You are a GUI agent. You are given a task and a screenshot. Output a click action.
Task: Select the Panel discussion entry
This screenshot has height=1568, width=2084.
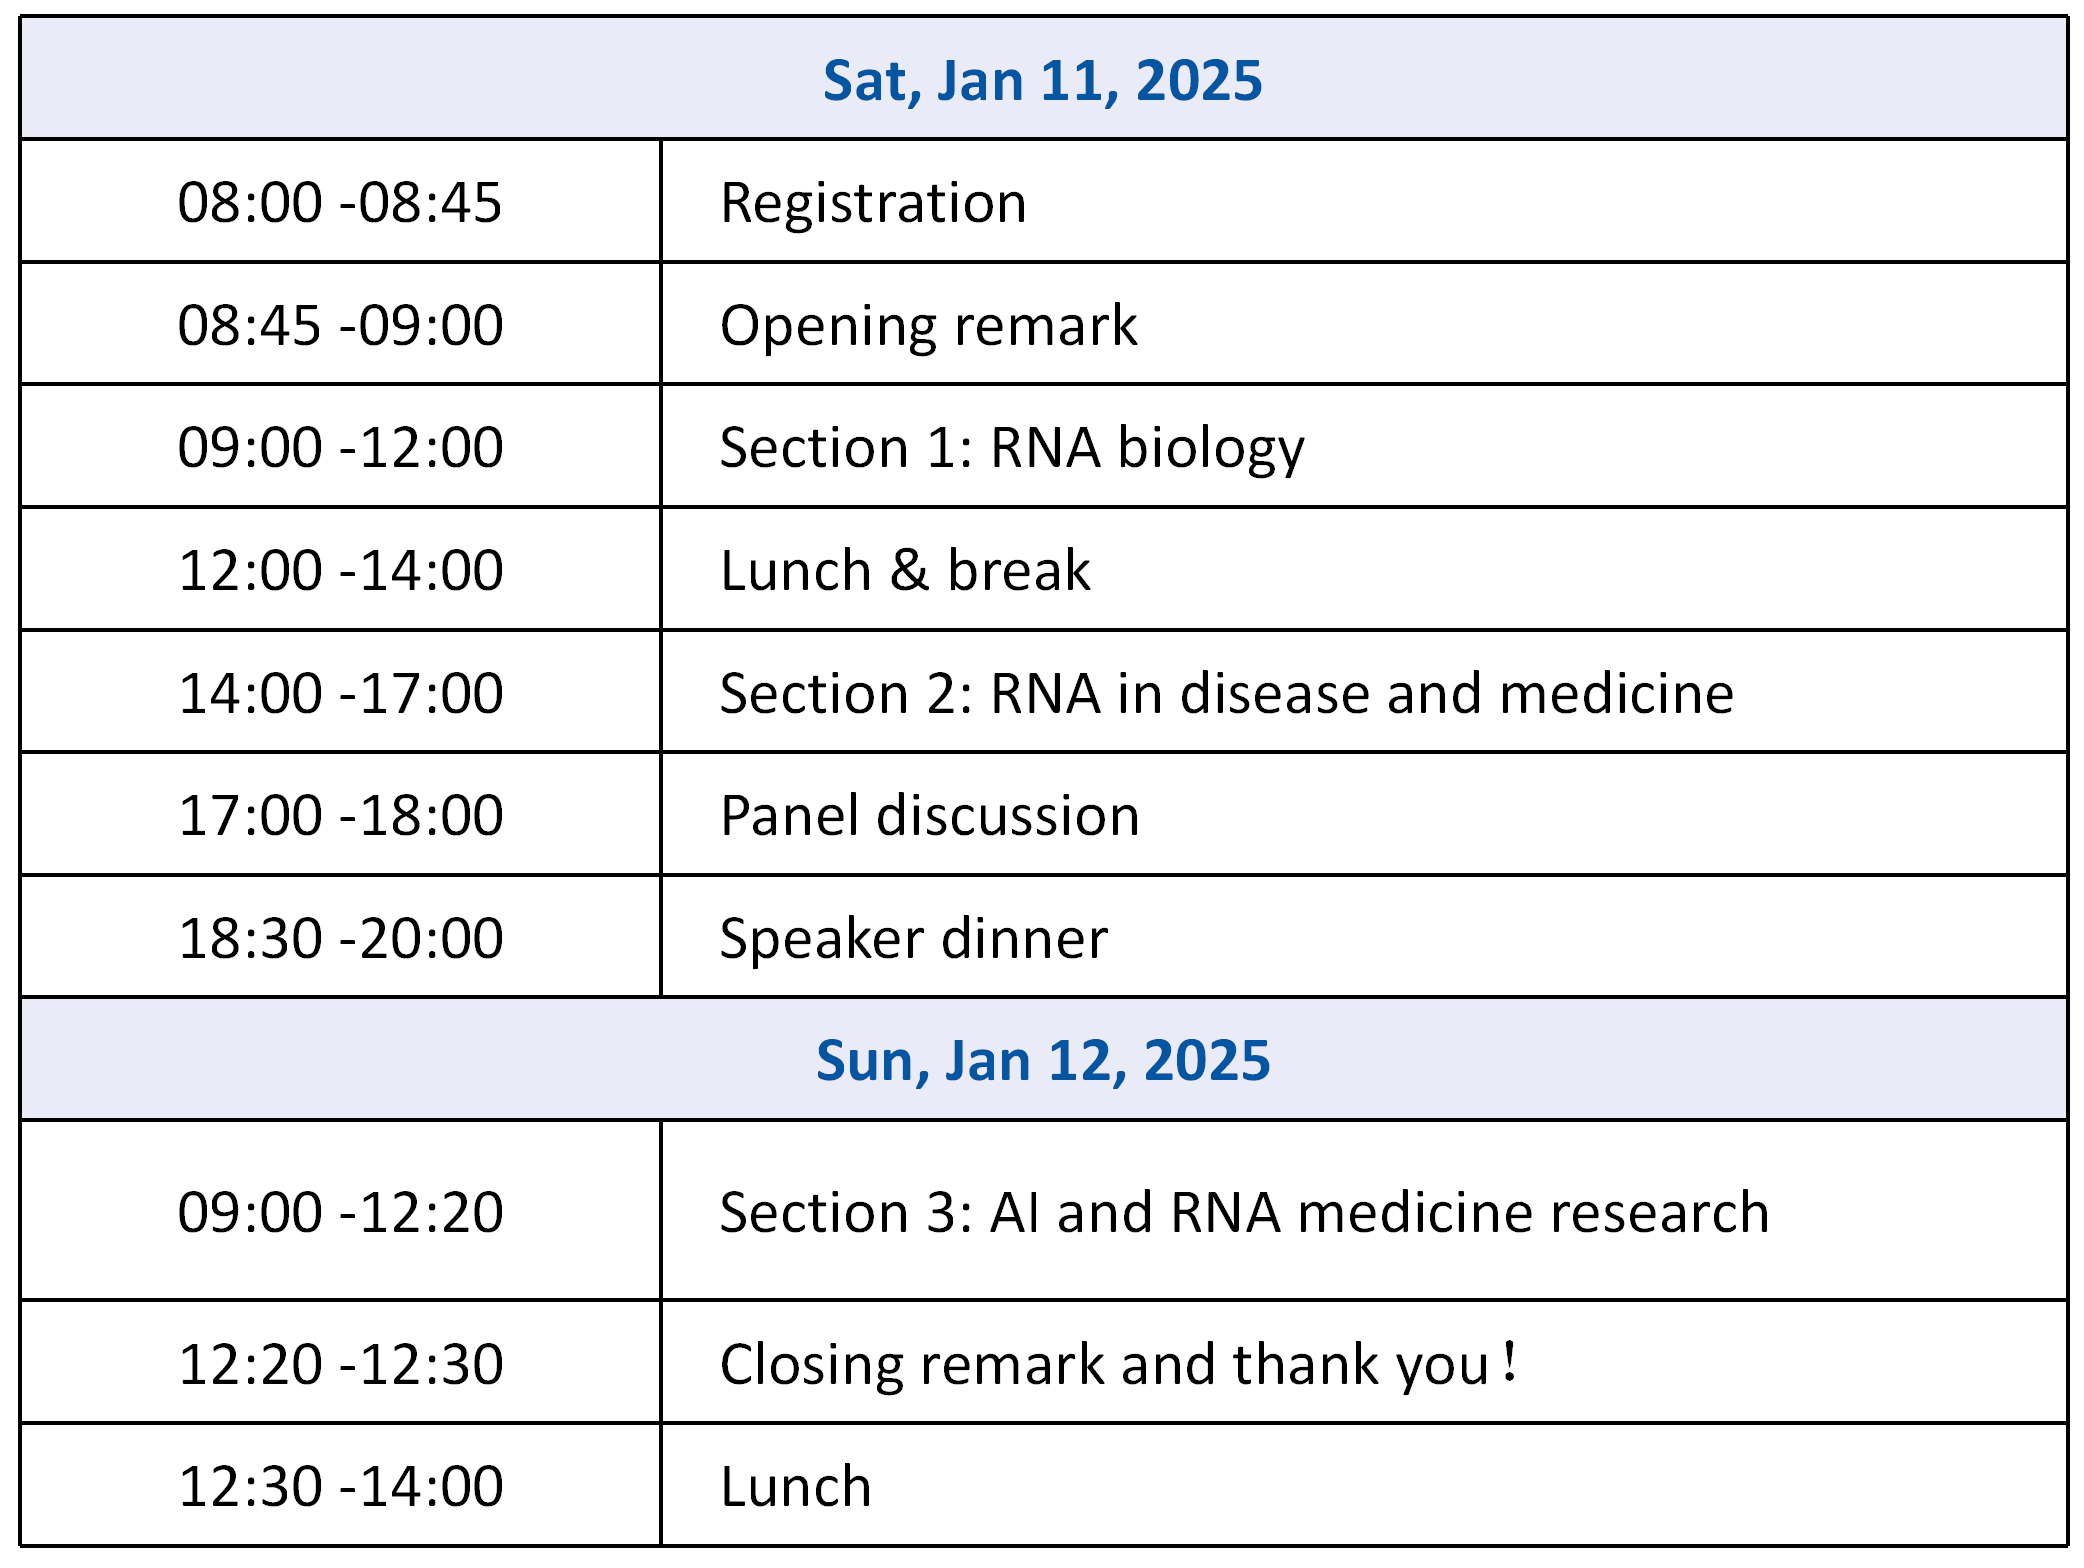(x=1364, y=814)
